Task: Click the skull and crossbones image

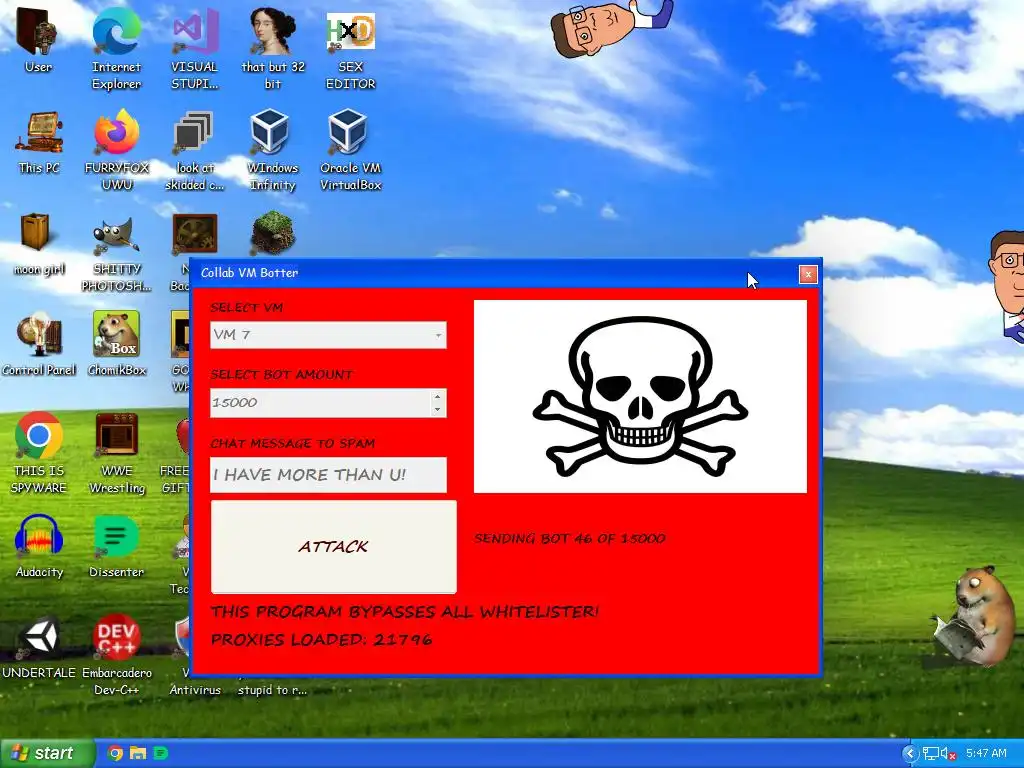Action: [640, 396]
